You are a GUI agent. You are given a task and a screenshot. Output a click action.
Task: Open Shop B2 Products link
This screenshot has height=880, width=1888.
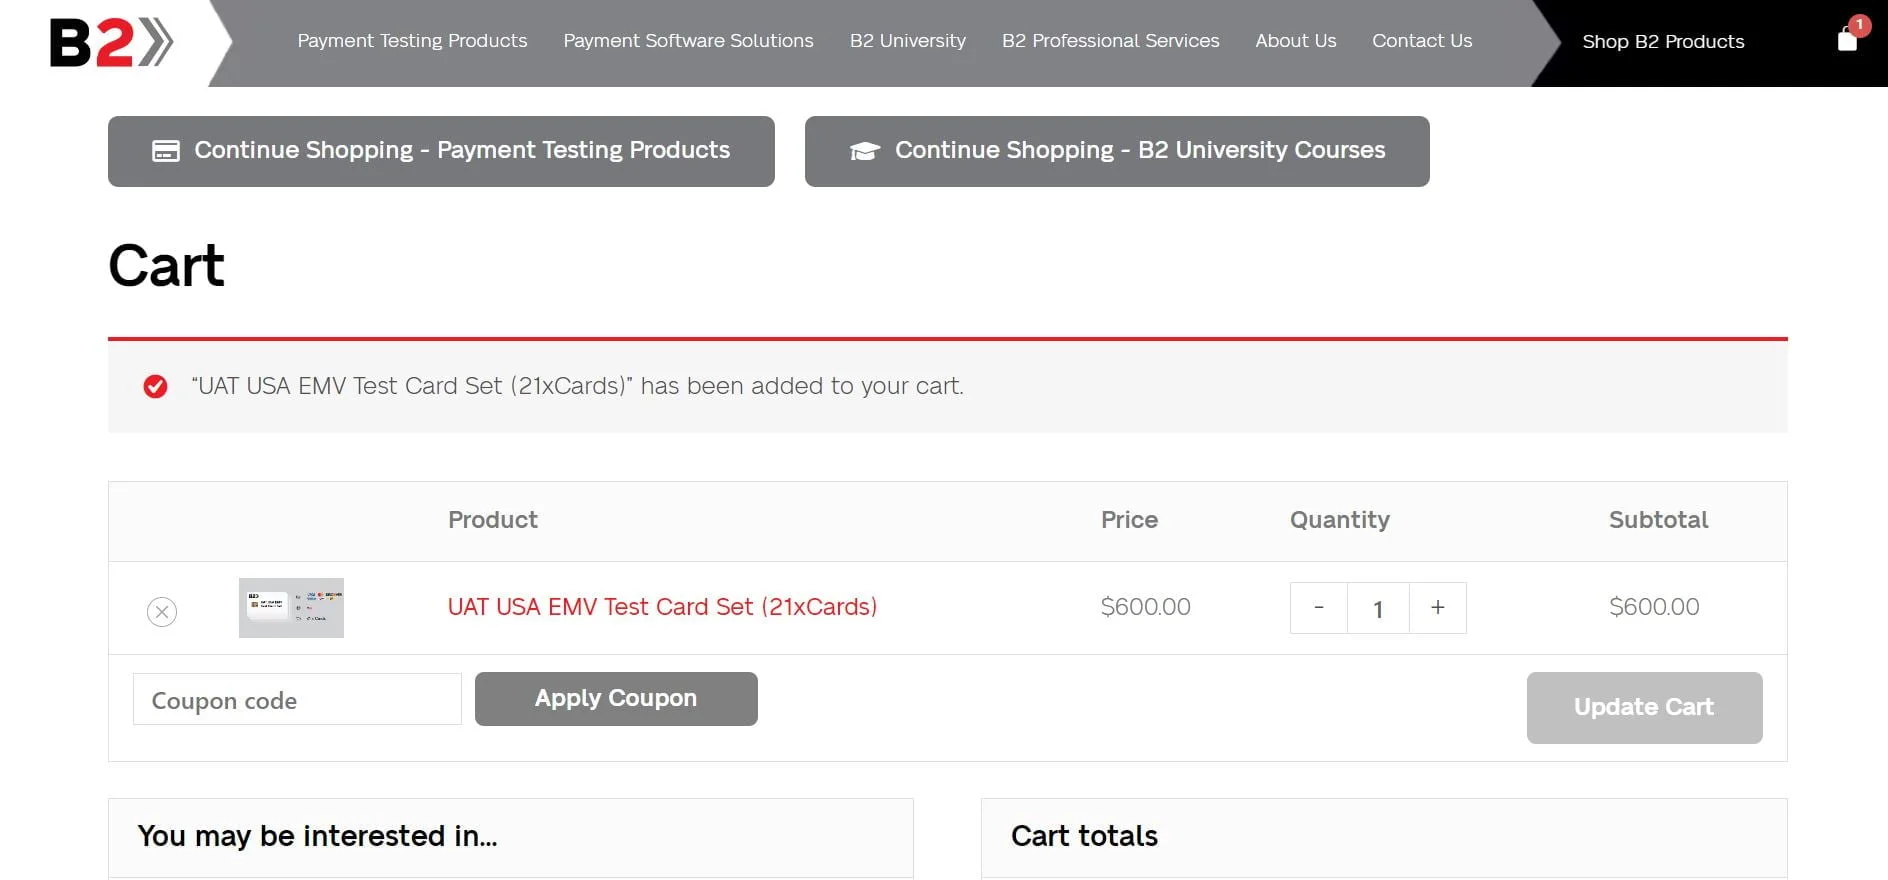1663,42
